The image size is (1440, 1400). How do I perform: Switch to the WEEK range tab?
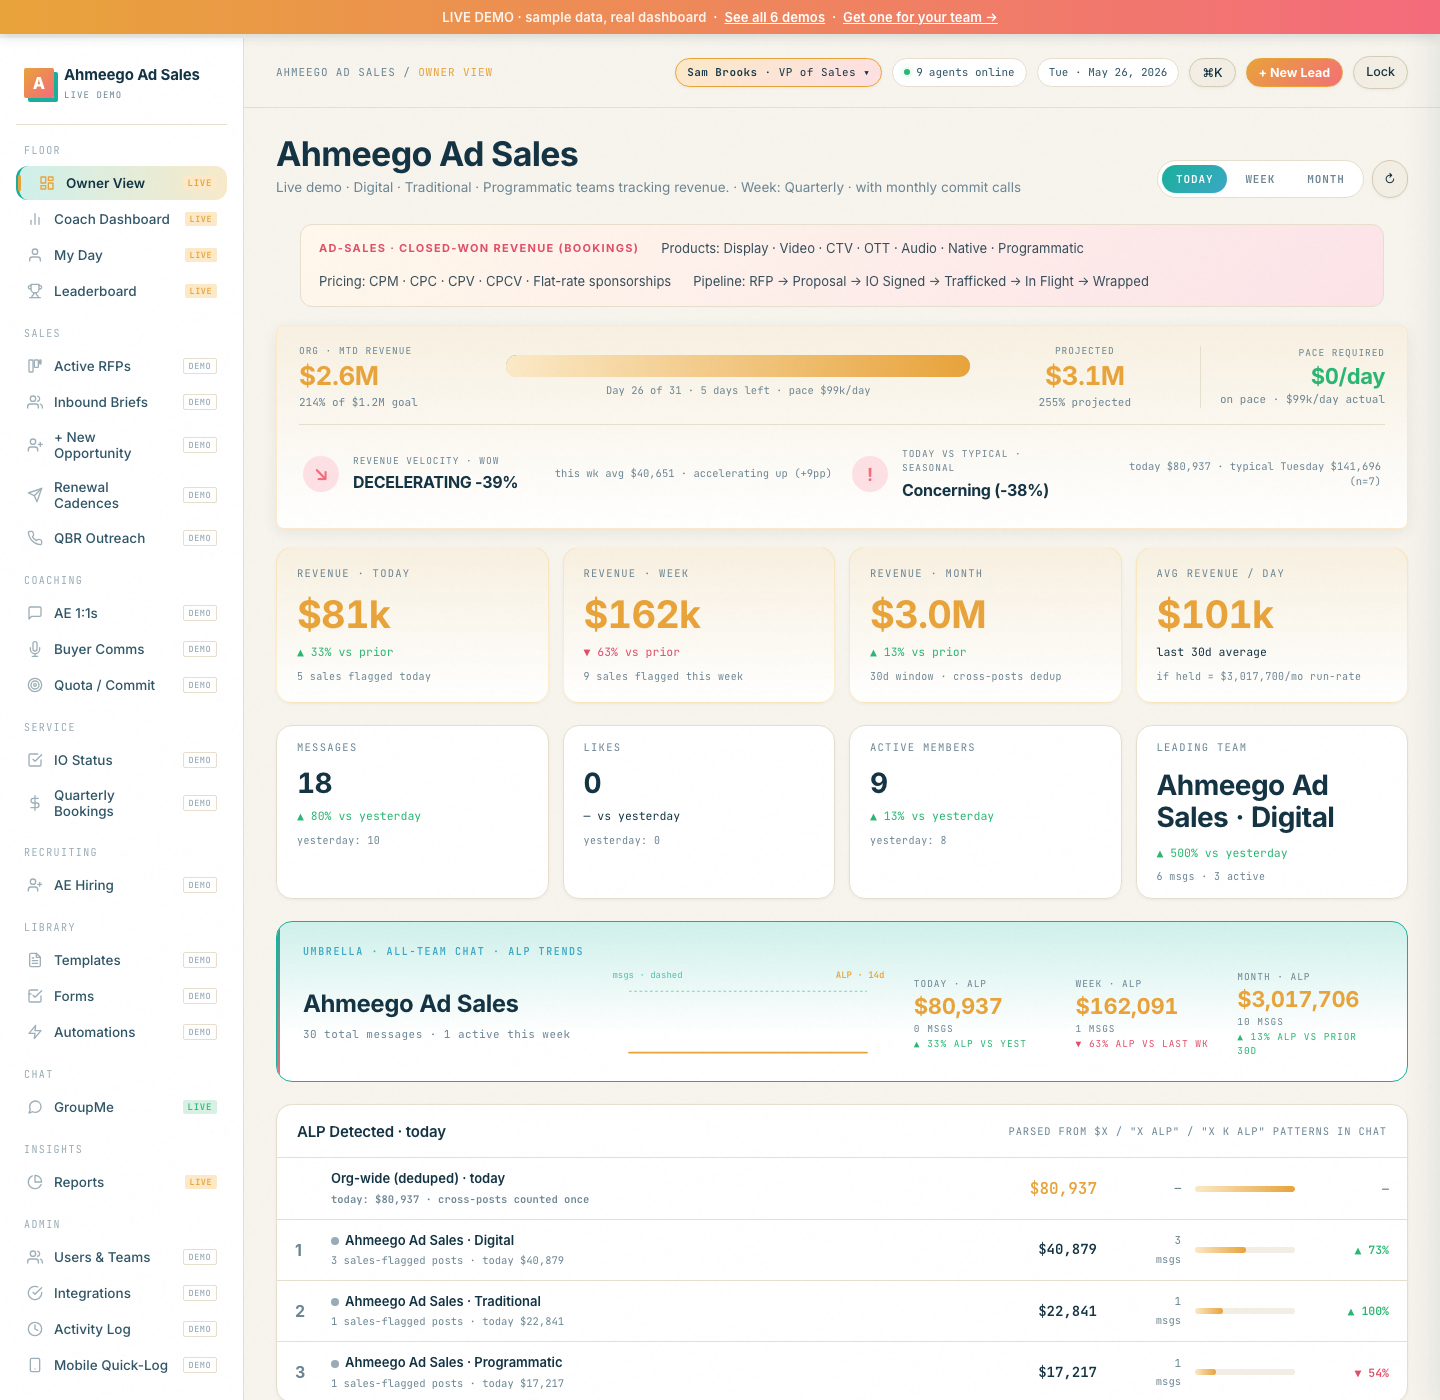point(1260,179)
